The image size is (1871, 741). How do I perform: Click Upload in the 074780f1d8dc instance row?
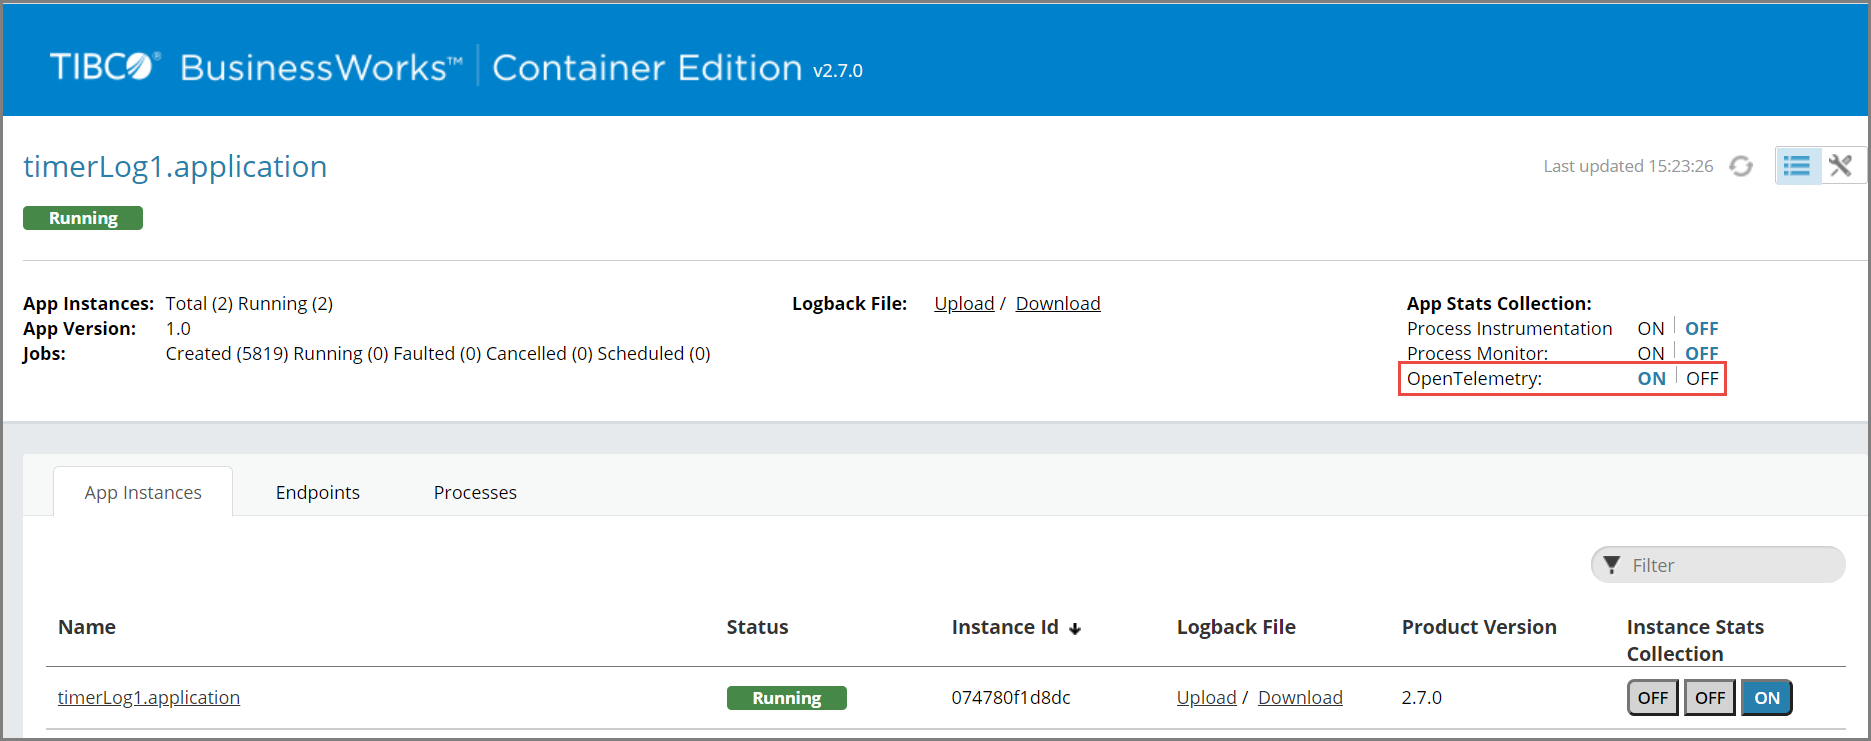1207,697
